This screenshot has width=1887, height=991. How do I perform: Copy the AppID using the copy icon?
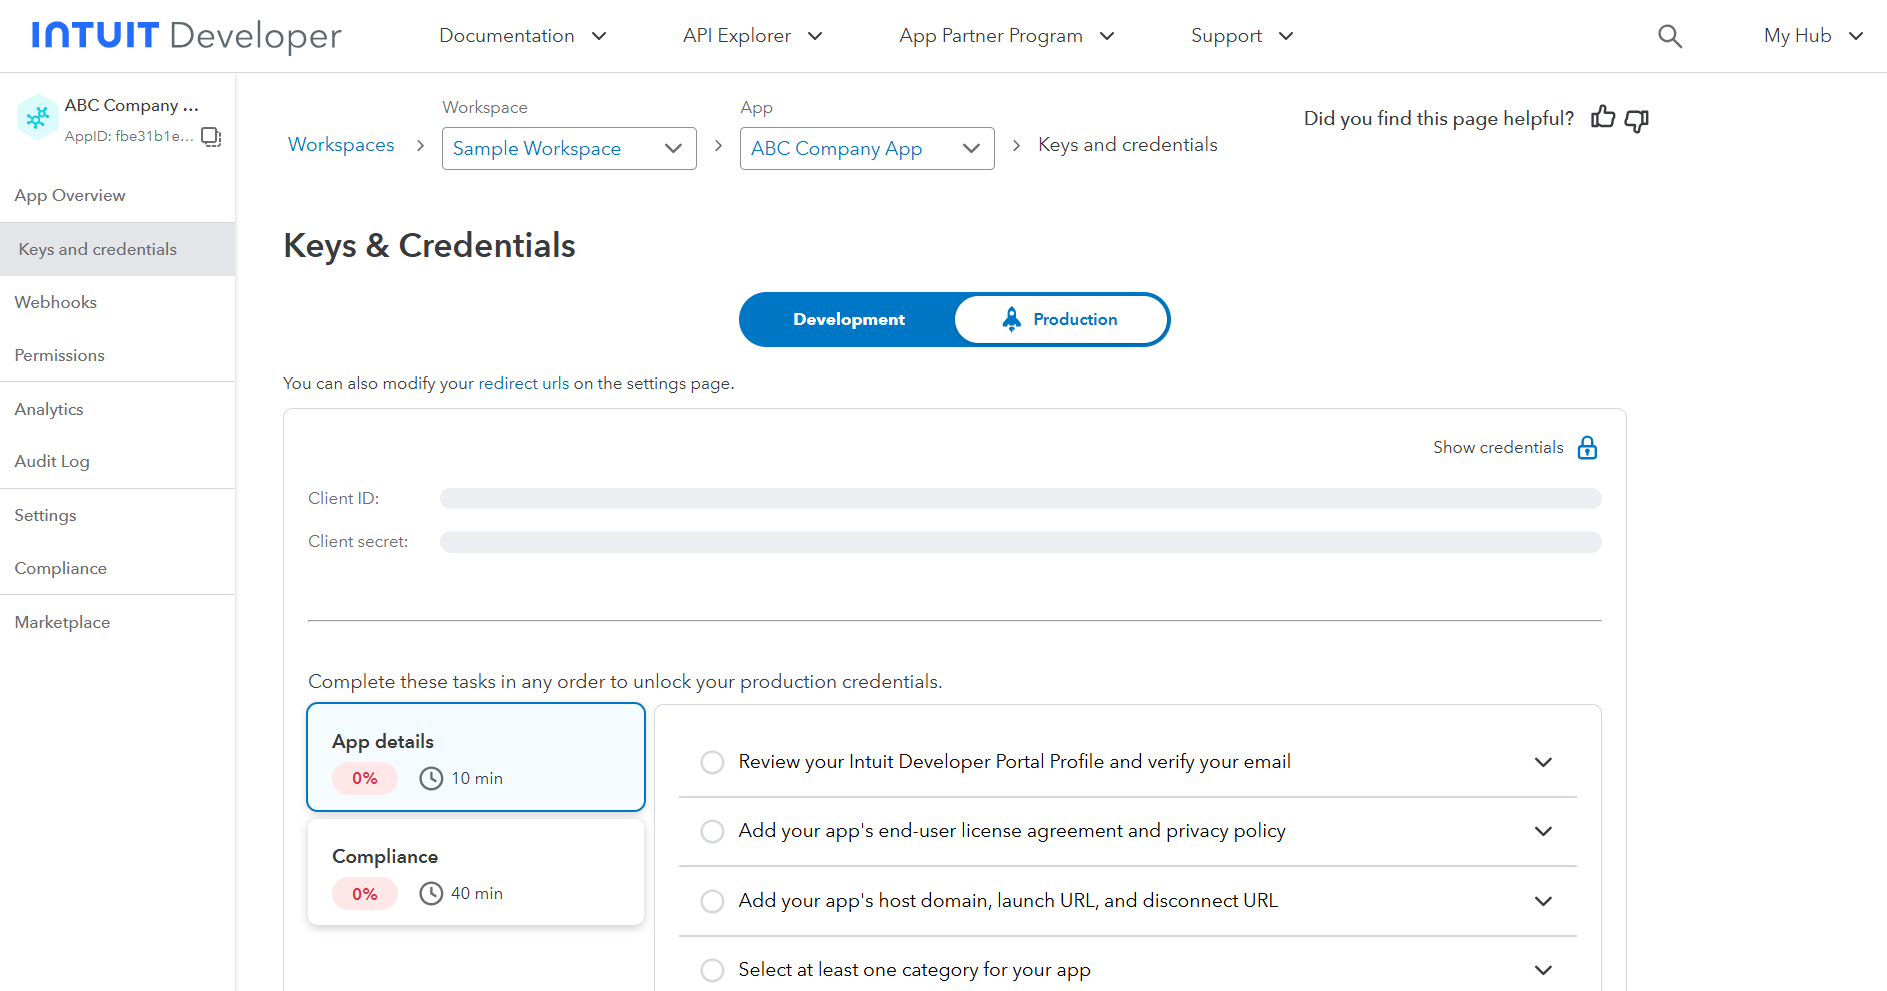click(x=211, y=137)
